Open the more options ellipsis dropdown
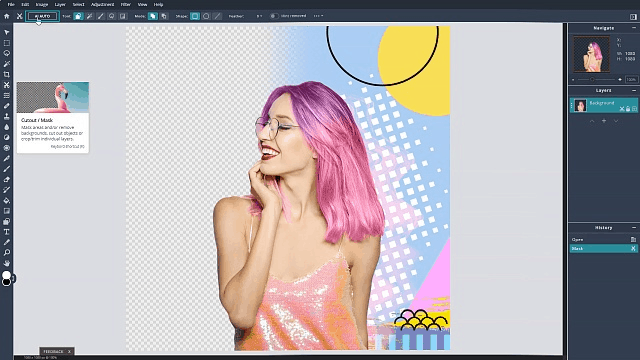This screenshot has width=640, height=360. click(x=318, y=16)
